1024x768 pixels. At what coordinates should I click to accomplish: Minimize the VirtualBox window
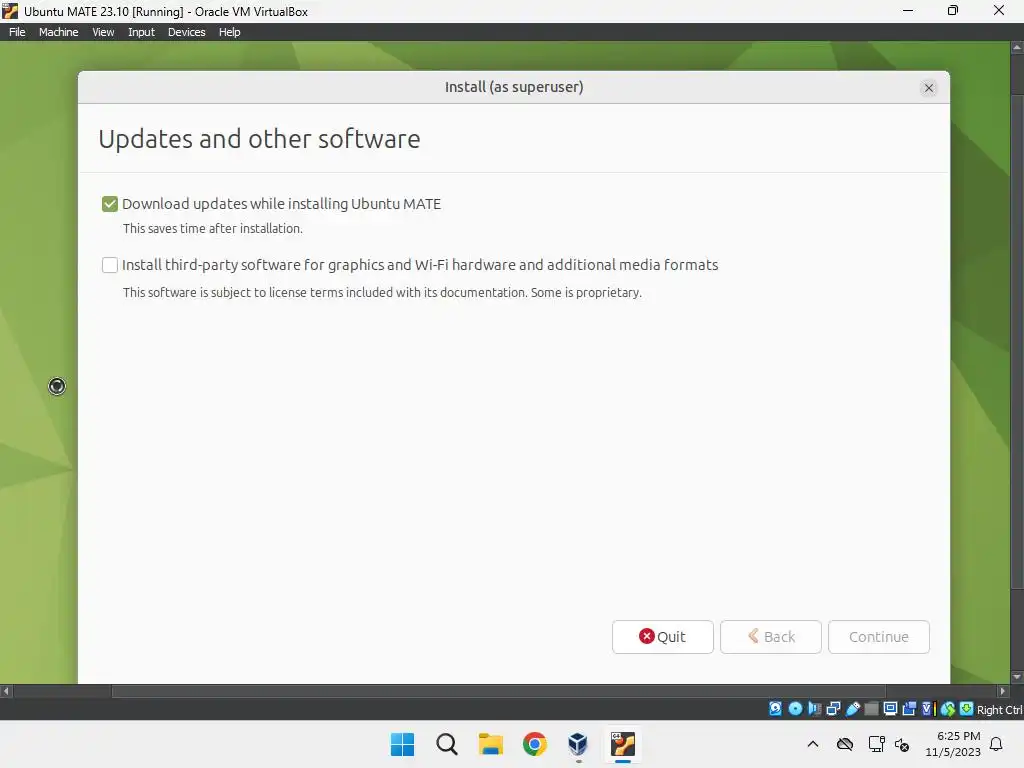pyautogui.click(x=908, y=10)
